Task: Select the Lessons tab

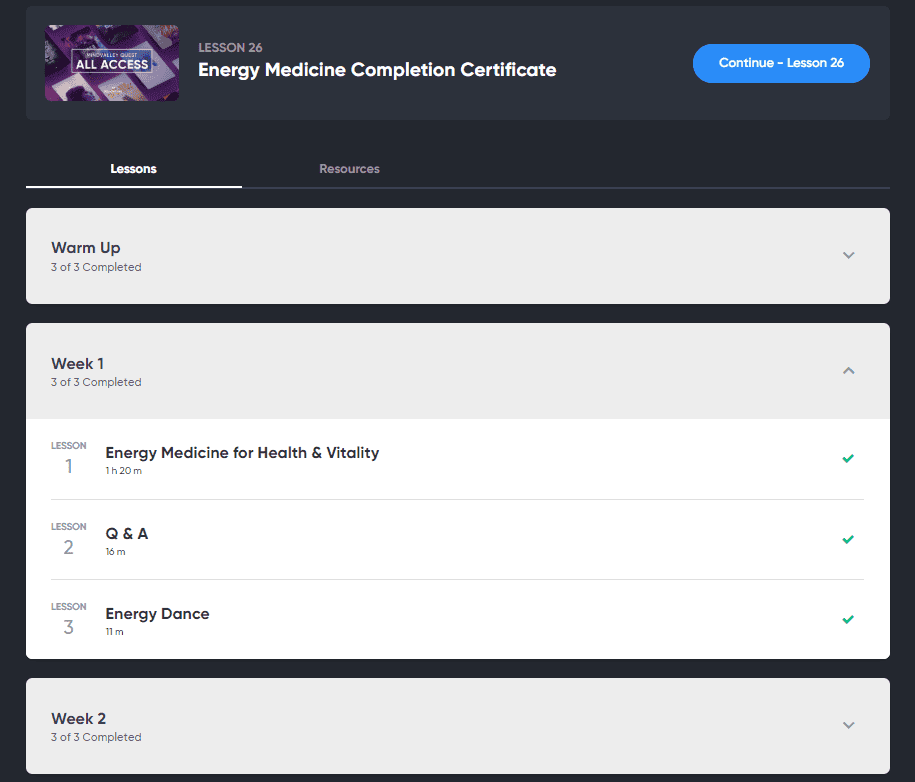Action: [134, 169]
